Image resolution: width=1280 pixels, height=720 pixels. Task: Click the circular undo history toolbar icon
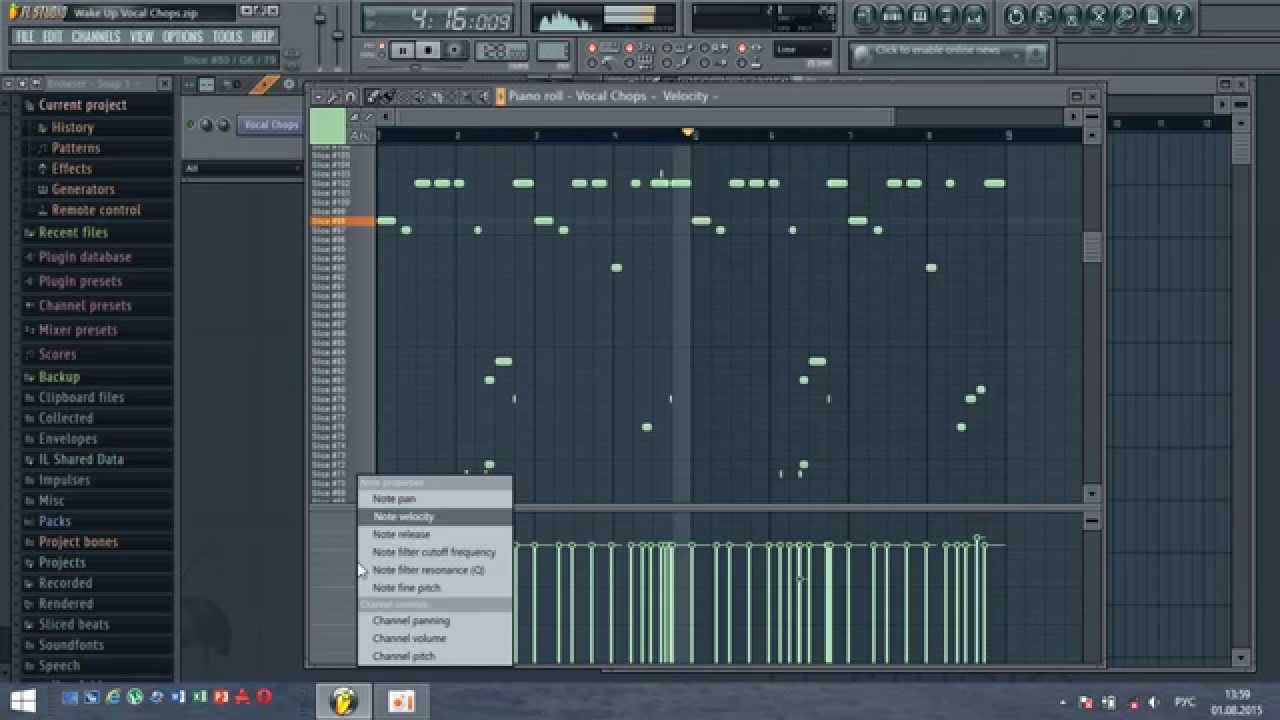[x=1016, y=17]
